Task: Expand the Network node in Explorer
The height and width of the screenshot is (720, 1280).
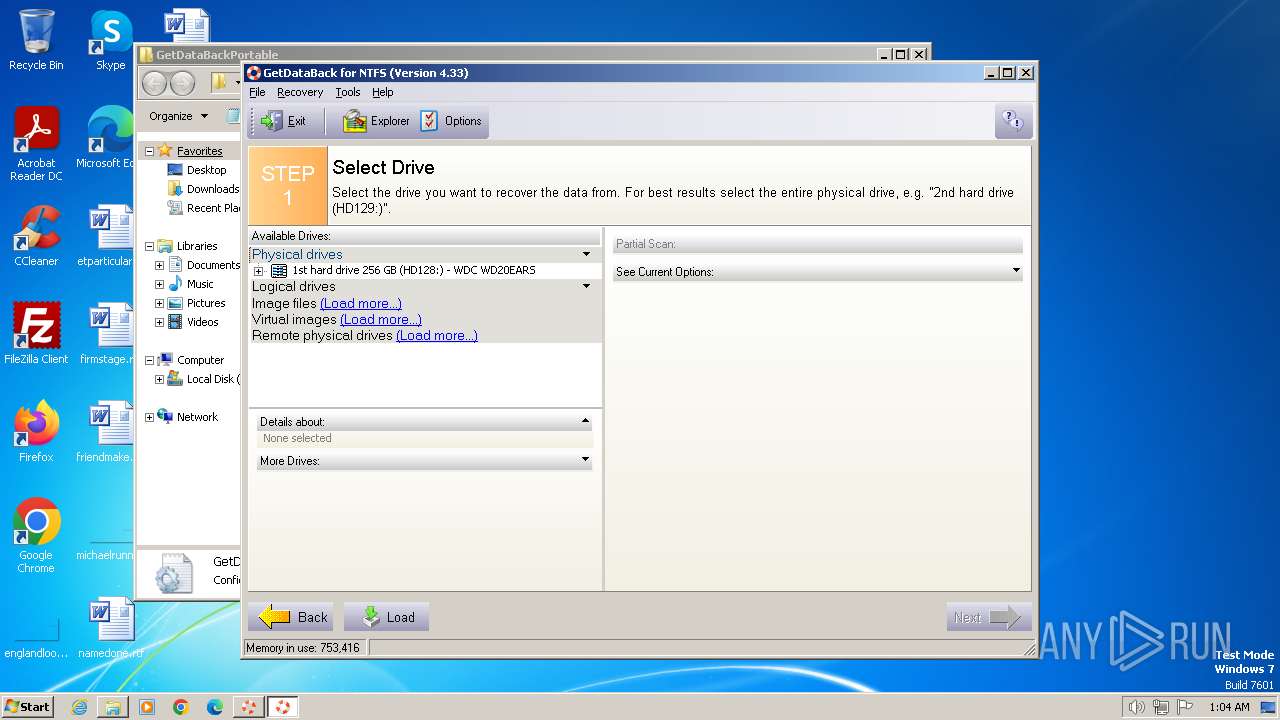Action: pos(149,417)
